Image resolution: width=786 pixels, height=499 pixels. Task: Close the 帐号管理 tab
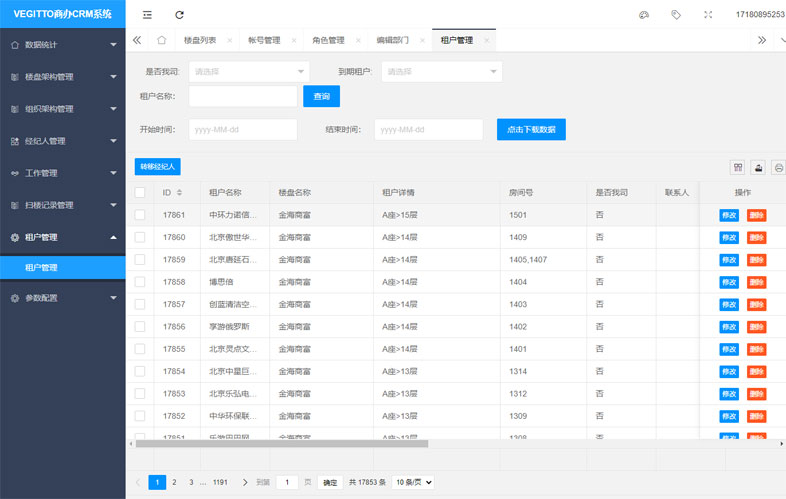click(x=294, y=41)
